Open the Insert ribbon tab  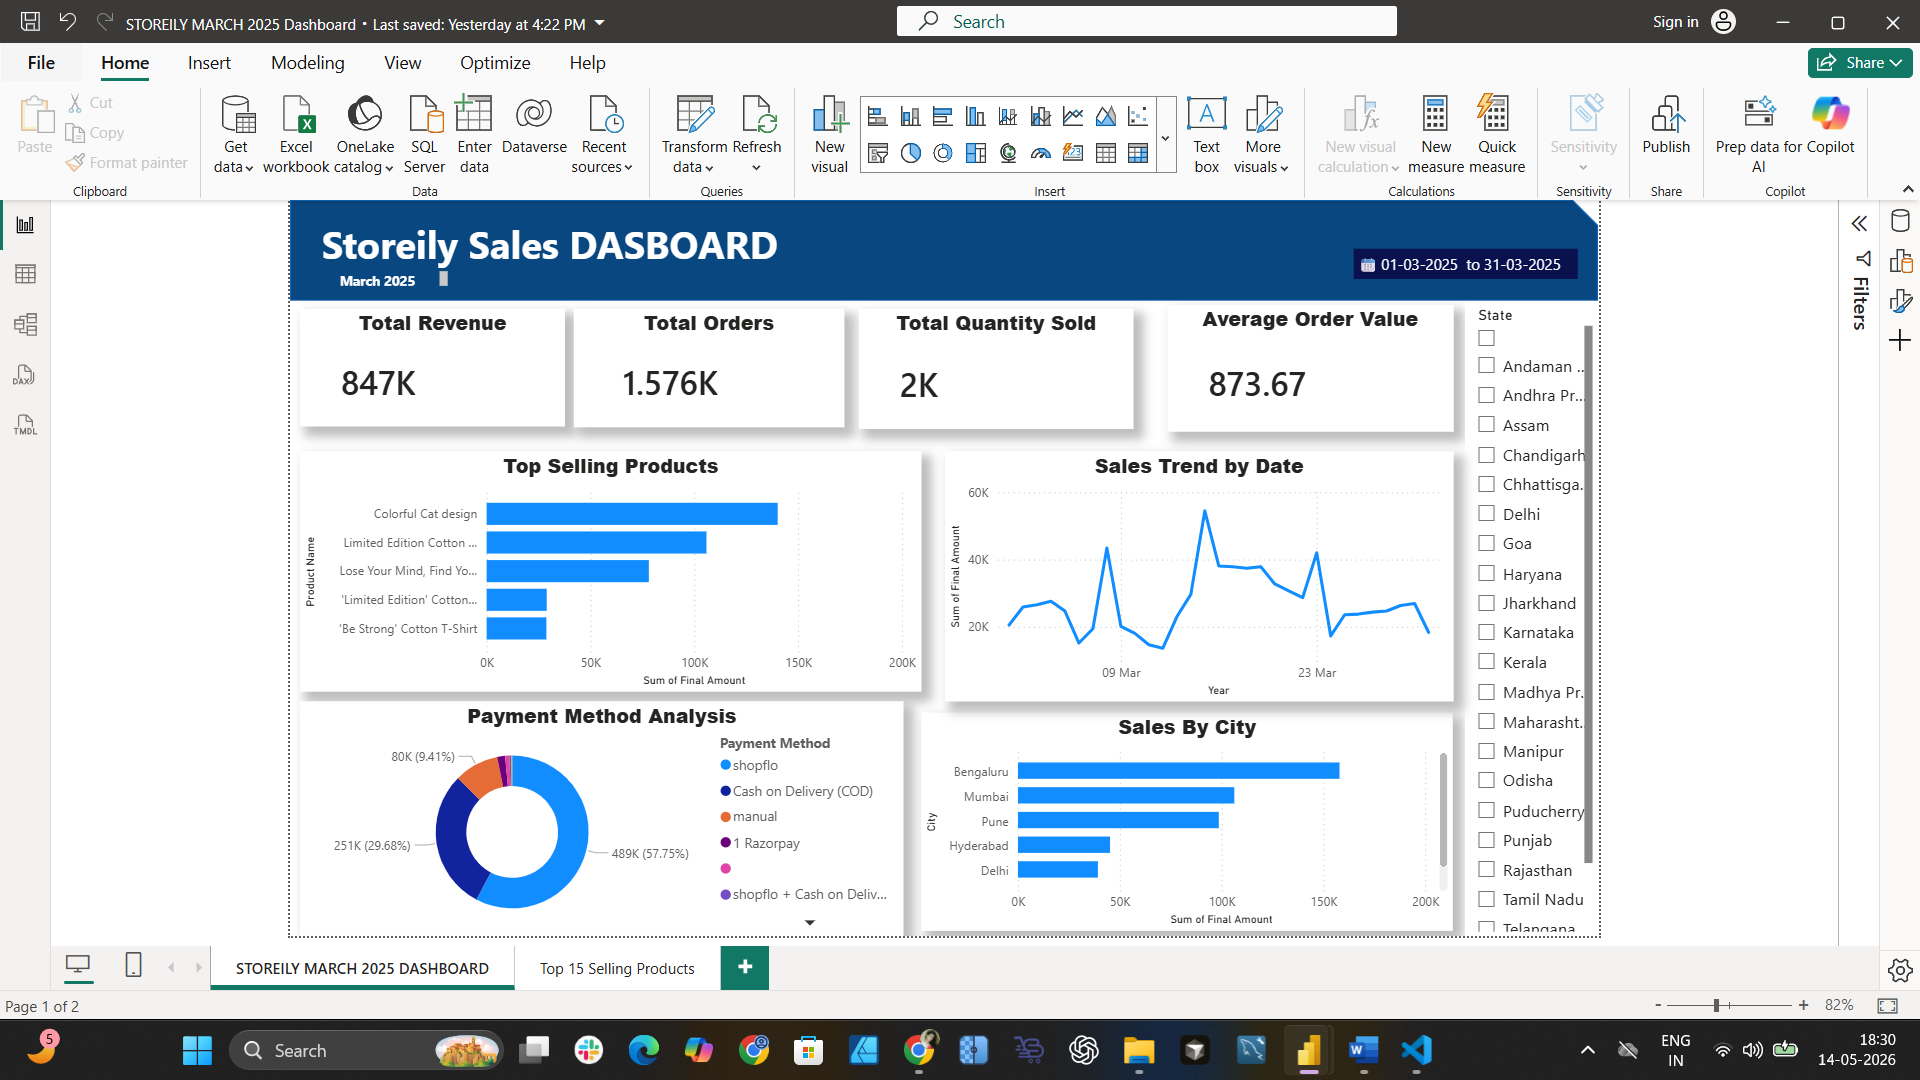(209, 63)
